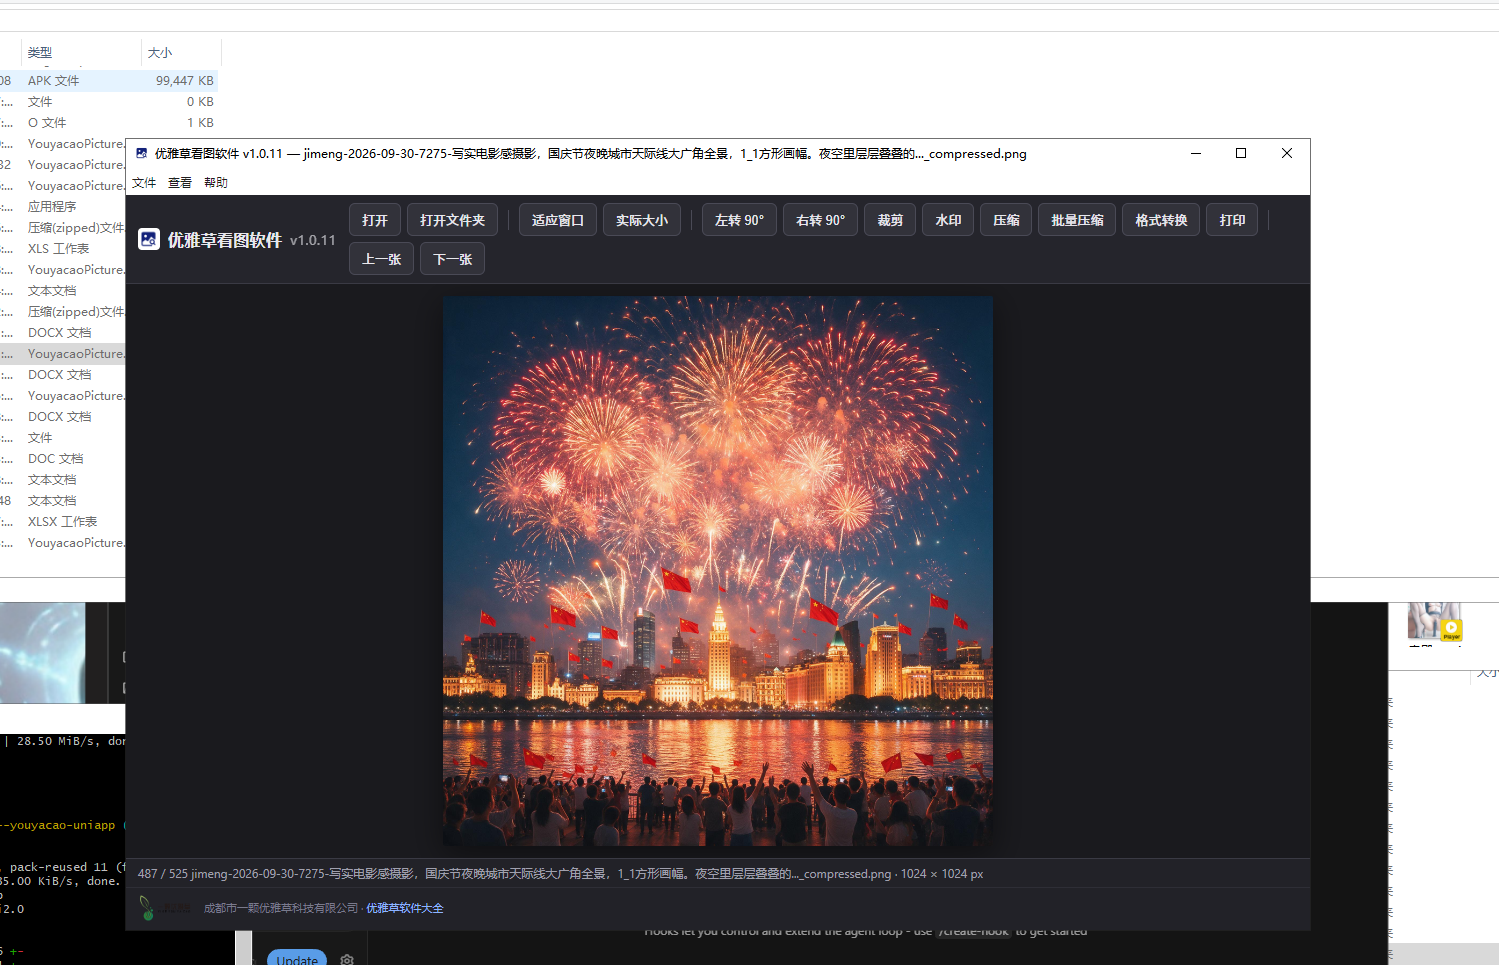Viewport: 1499px width, 965px height.
Task: Select the DOC 文档 row in file explorer
Action: pyautogui.click(x=62, y=459)
